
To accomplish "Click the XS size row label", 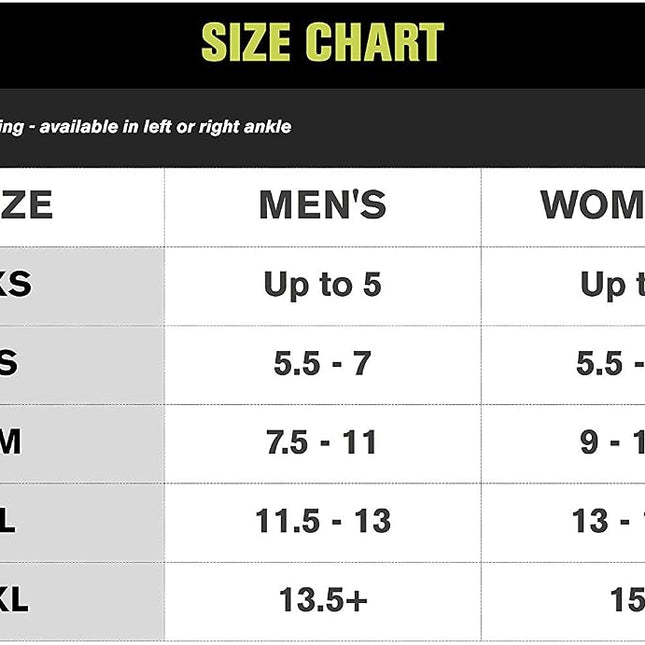I will pyautogui.click(x=16, y=284).
